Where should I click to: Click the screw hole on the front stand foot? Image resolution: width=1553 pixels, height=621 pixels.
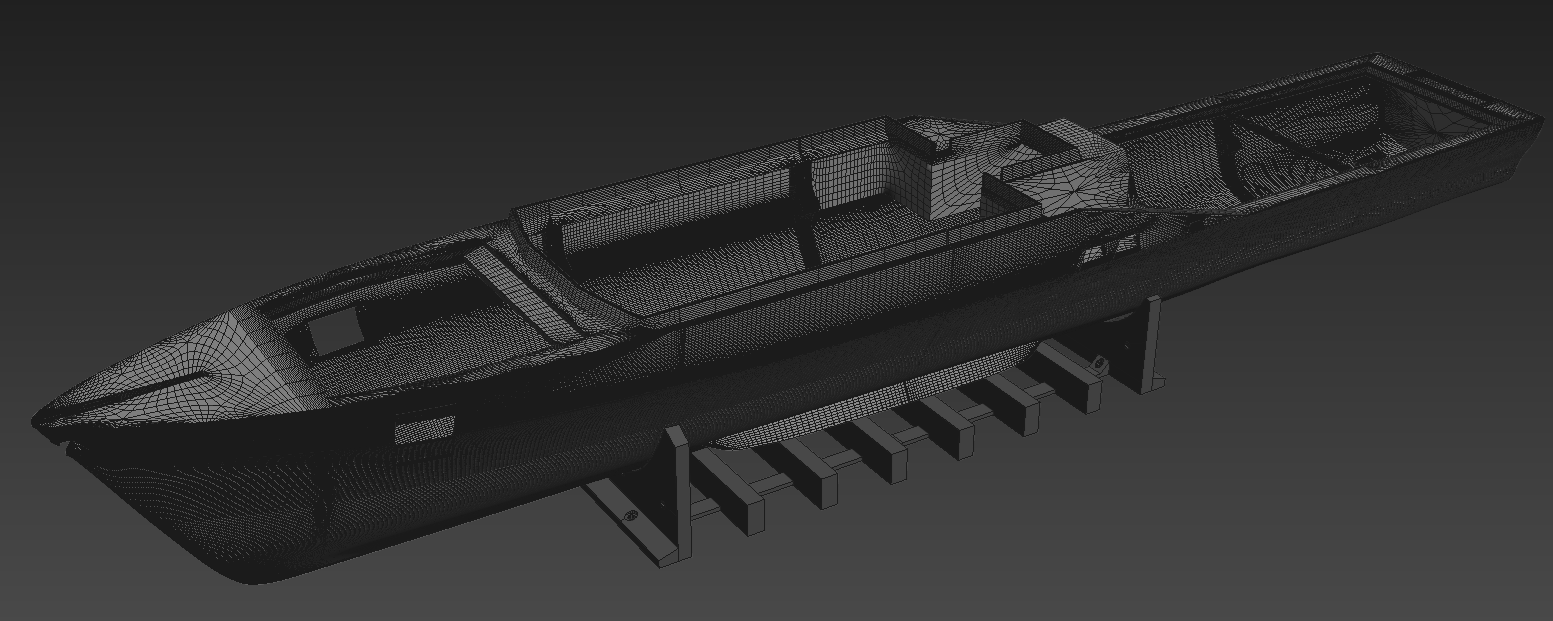tap(631, 517)
